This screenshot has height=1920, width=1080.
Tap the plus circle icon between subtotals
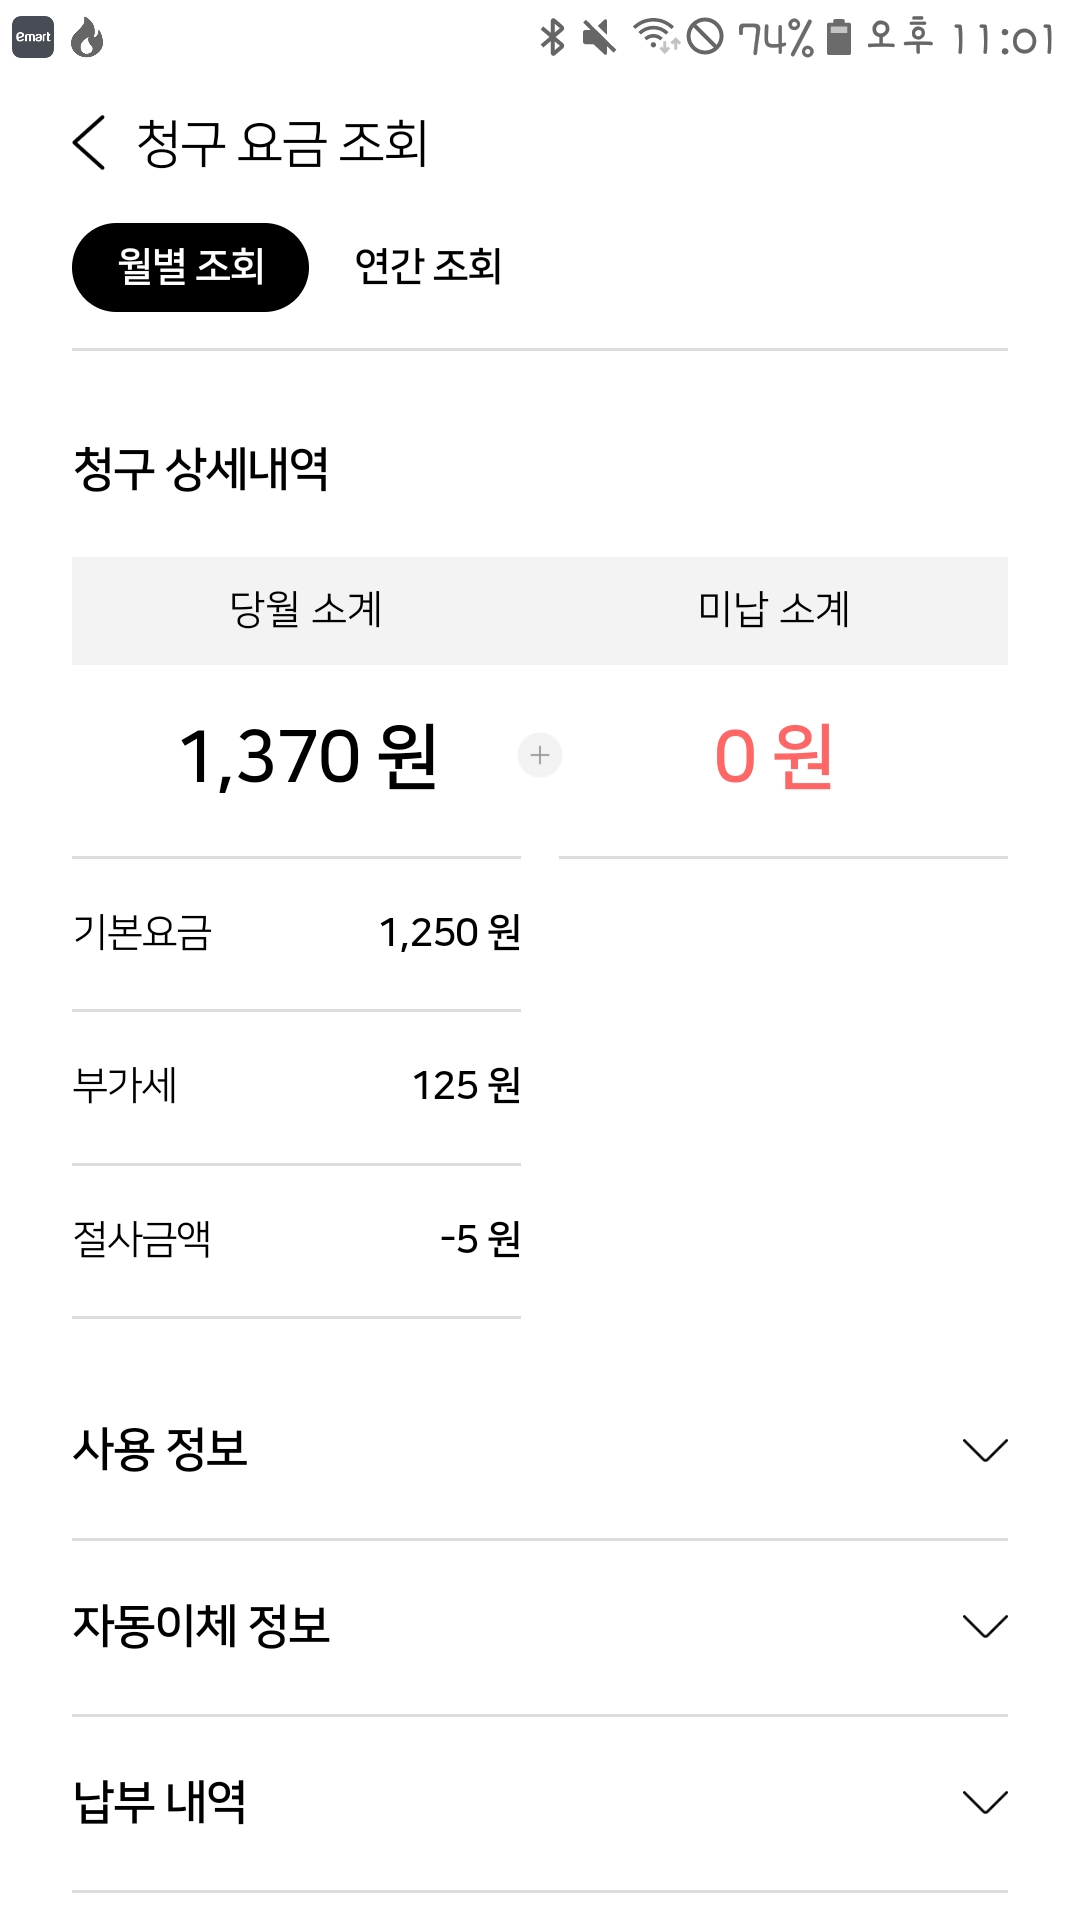tap(540, 755)
